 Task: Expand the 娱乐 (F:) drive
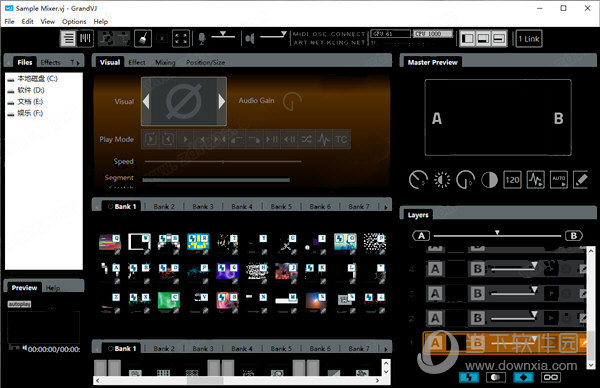[25, 113]
